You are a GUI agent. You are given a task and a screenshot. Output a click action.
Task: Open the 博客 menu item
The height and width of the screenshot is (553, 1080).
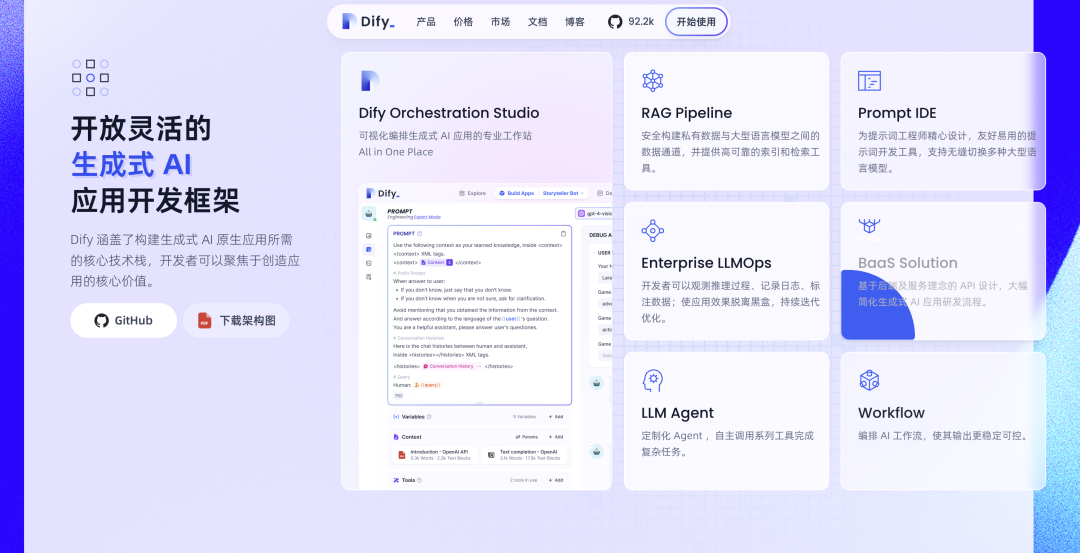pyautogui.click(x=574, y=21)
